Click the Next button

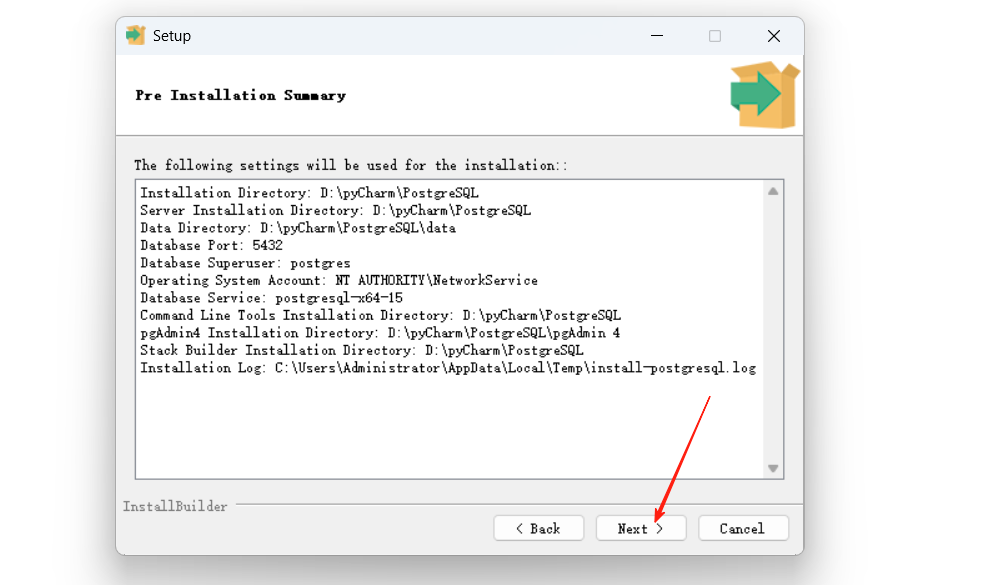641,528
